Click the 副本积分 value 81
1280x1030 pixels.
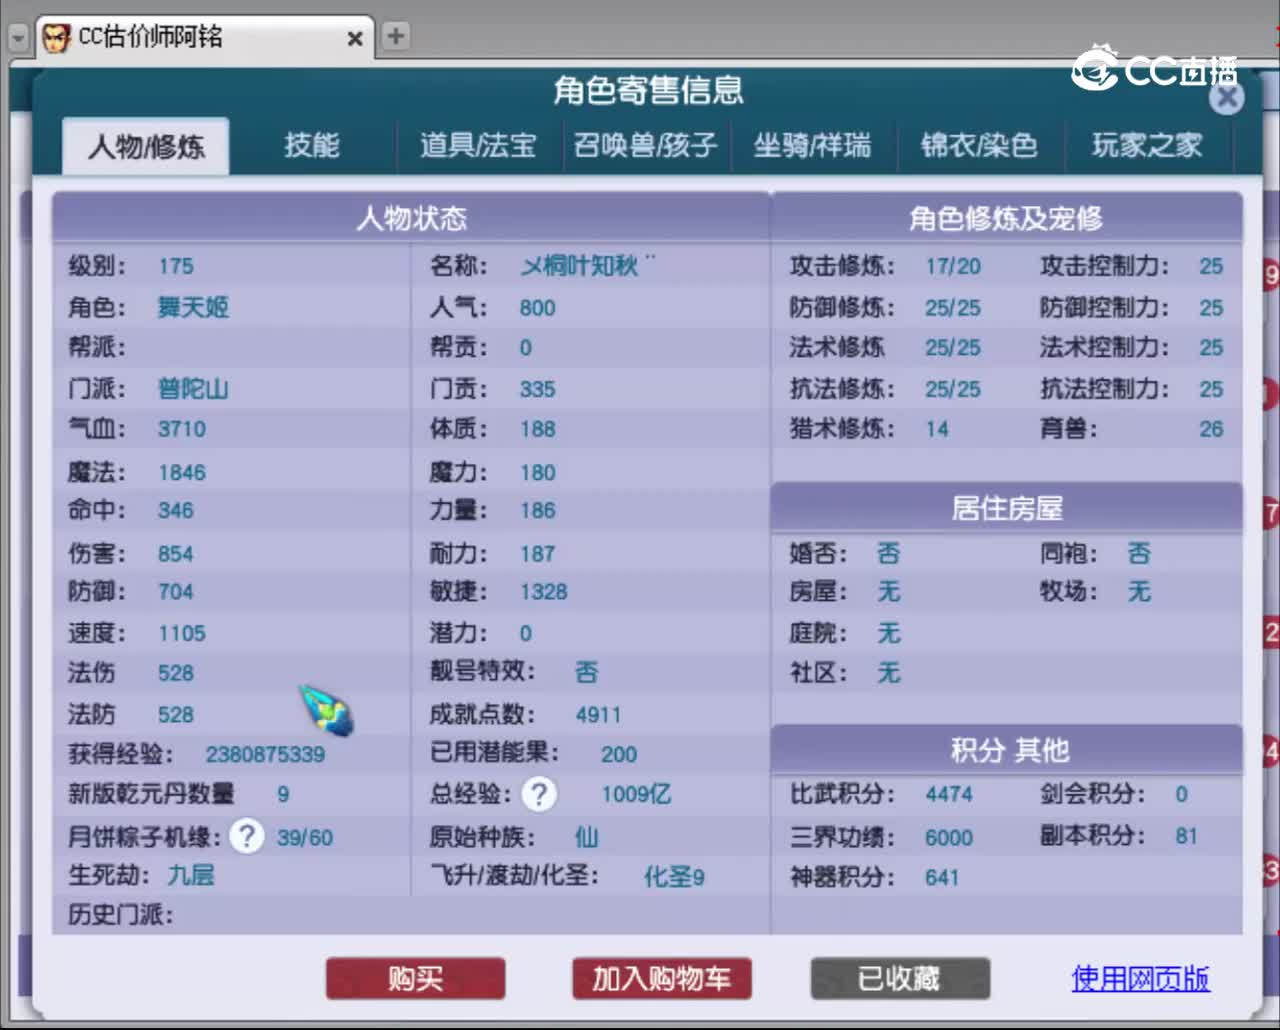point(1186,835)
